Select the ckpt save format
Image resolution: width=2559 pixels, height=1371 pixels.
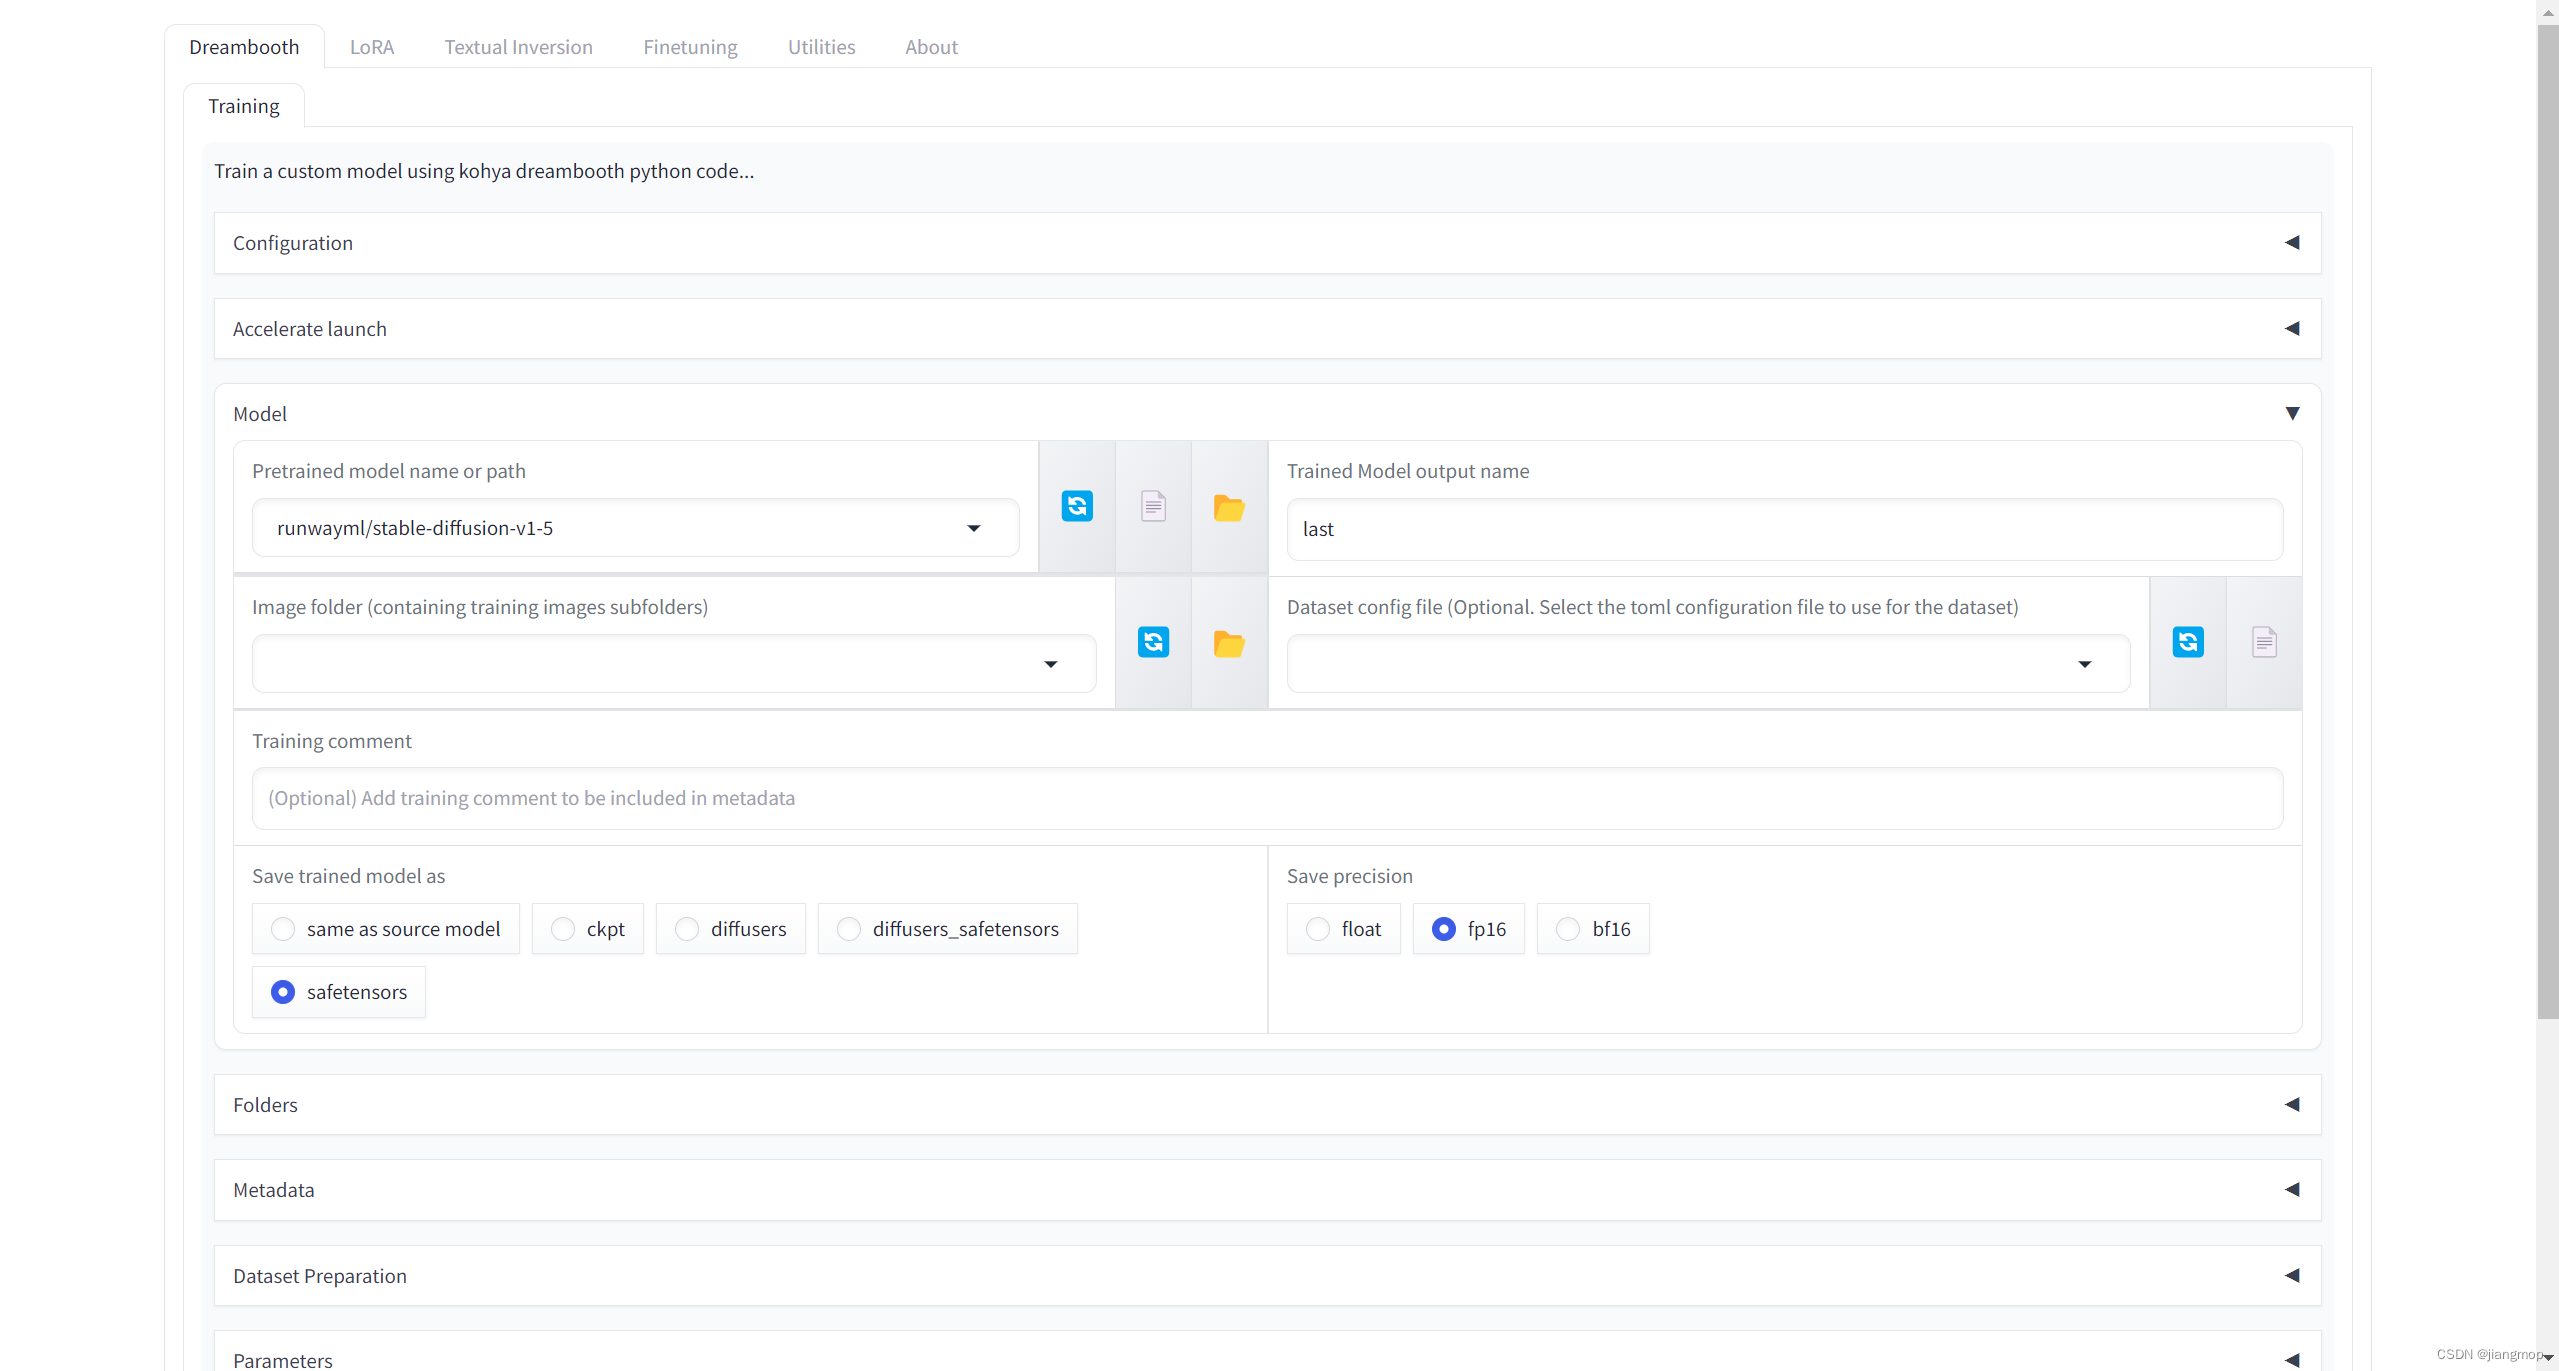[563, 929]
